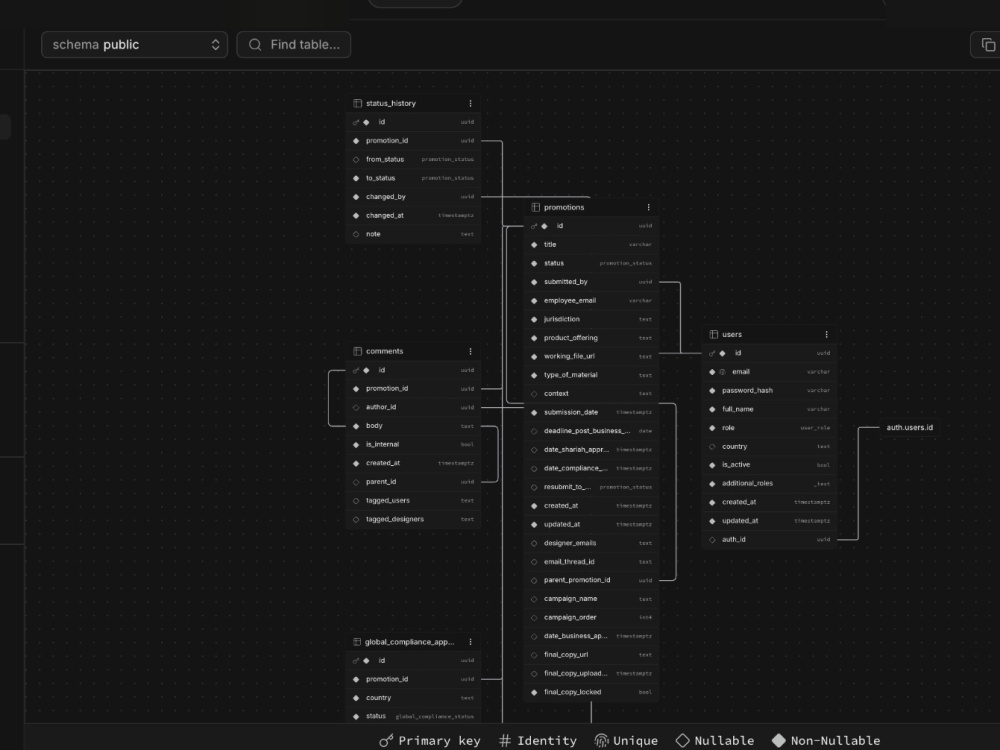Screen dimensions: 1000x750
Task: Click additional_roles column in users
Action: click(x=769, y=483)
